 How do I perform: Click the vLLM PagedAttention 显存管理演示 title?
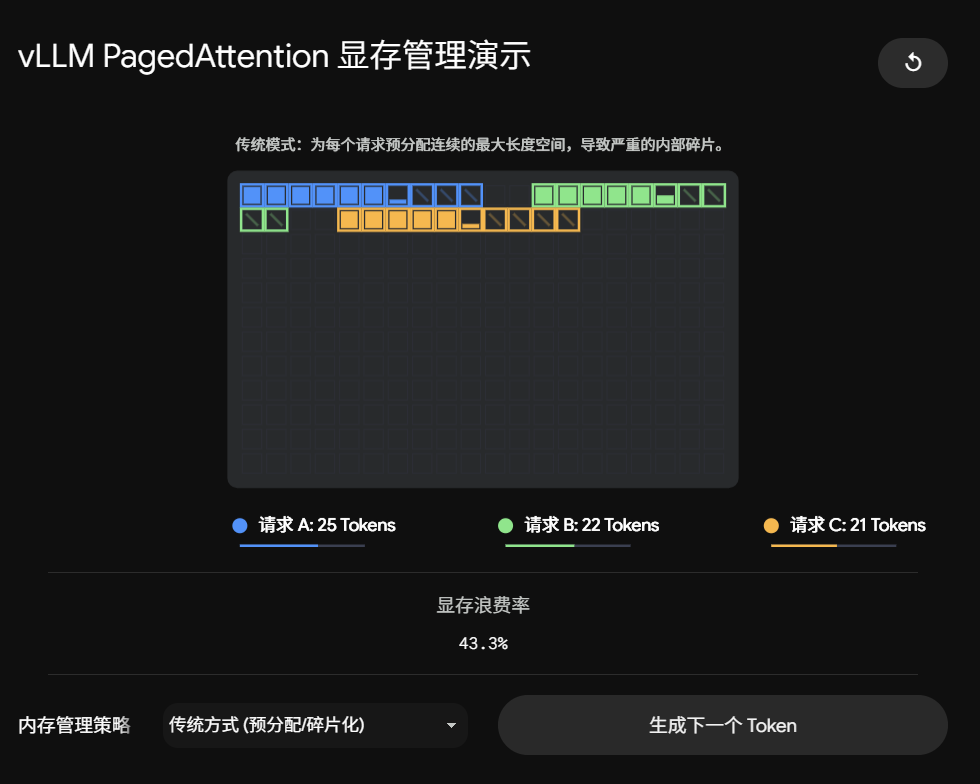(x=274, y=56)
